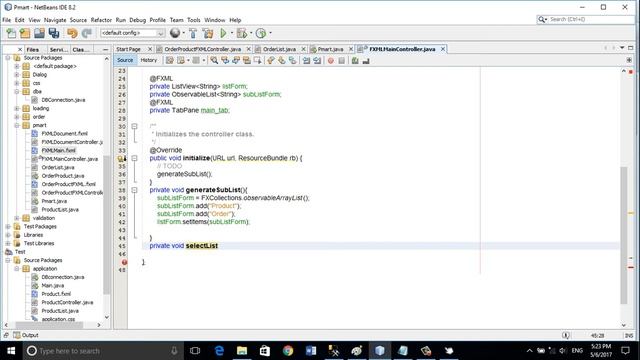Click the editor vertical scrollbar
640x360 pixels.
624,235
